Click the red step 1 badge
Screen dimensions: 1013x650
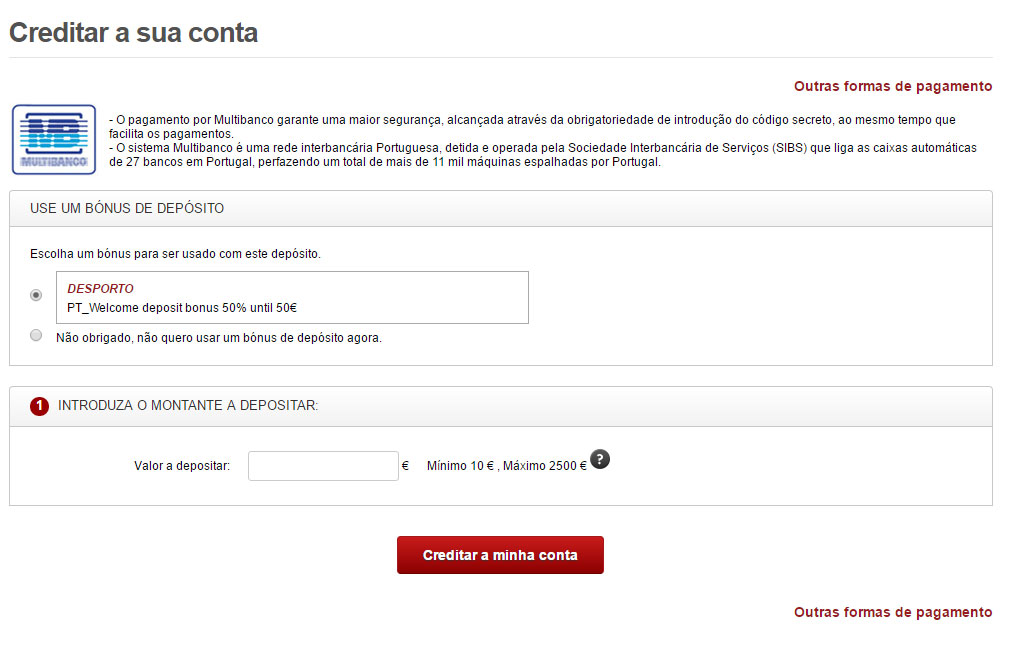pyautogui.click(x=39, y=406)
